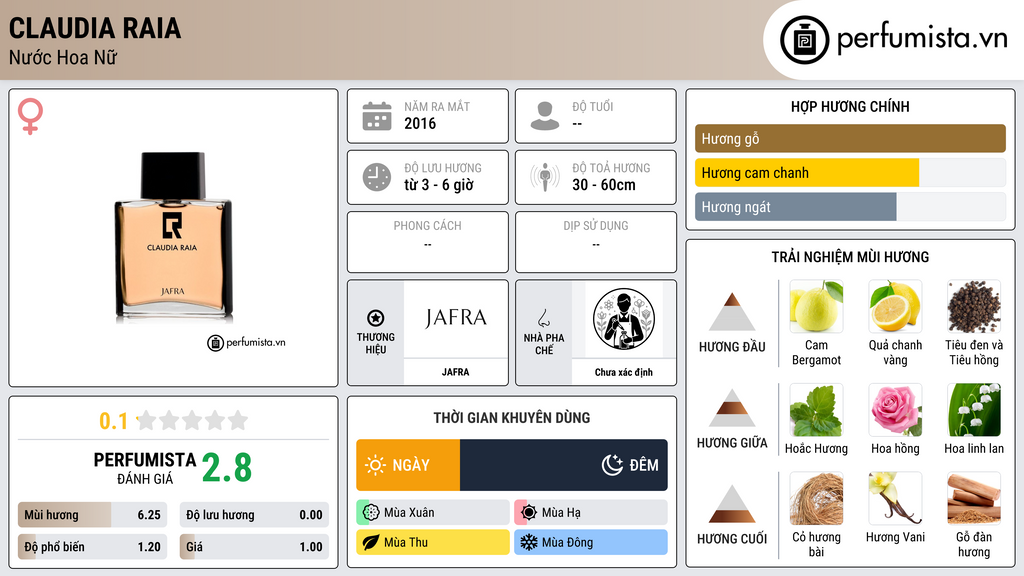1024x576 pixels.
Task: Click the Hương đầu pyramid icon
Action: pos(732,312)
